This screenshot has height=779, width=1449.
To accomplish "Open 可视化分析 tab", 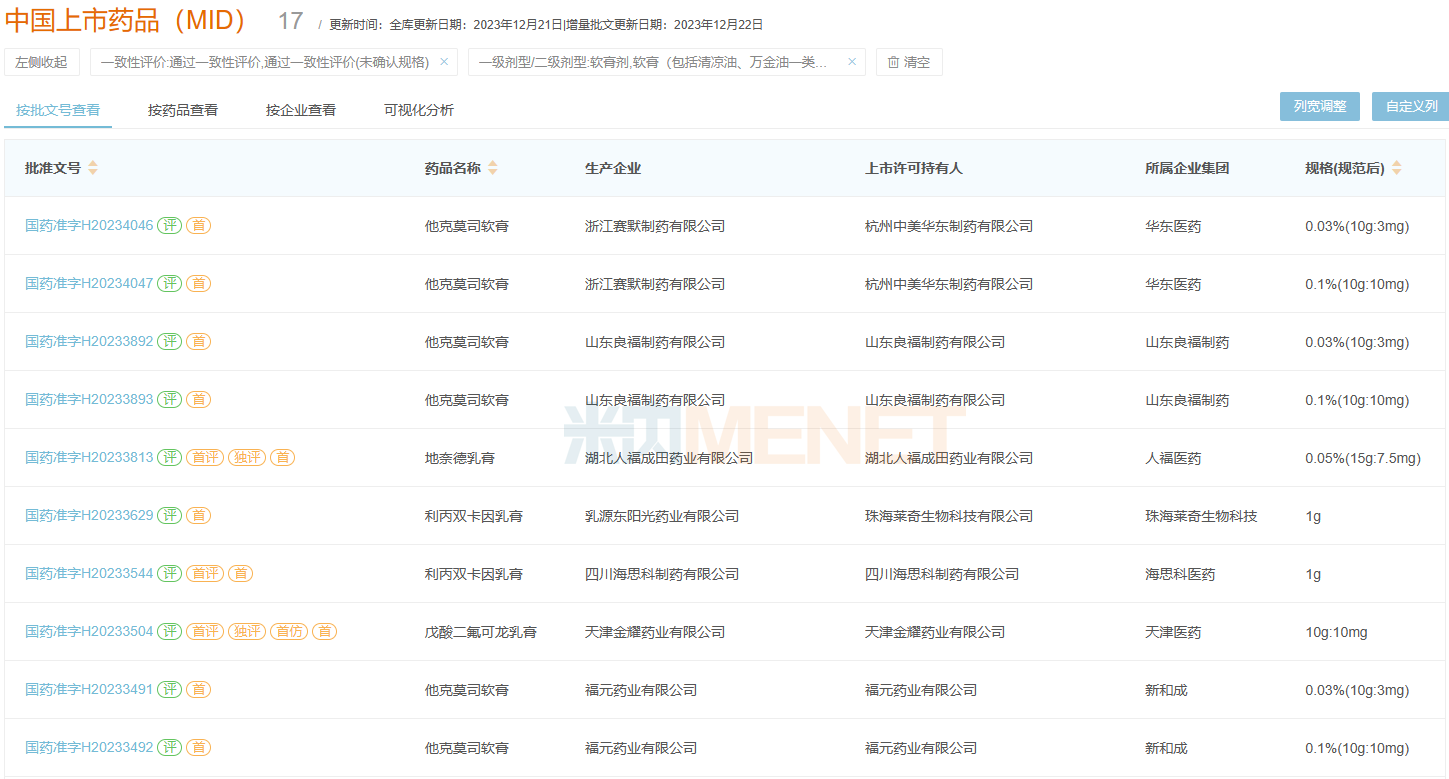I will pyautogui.click(x=419, y=110).
